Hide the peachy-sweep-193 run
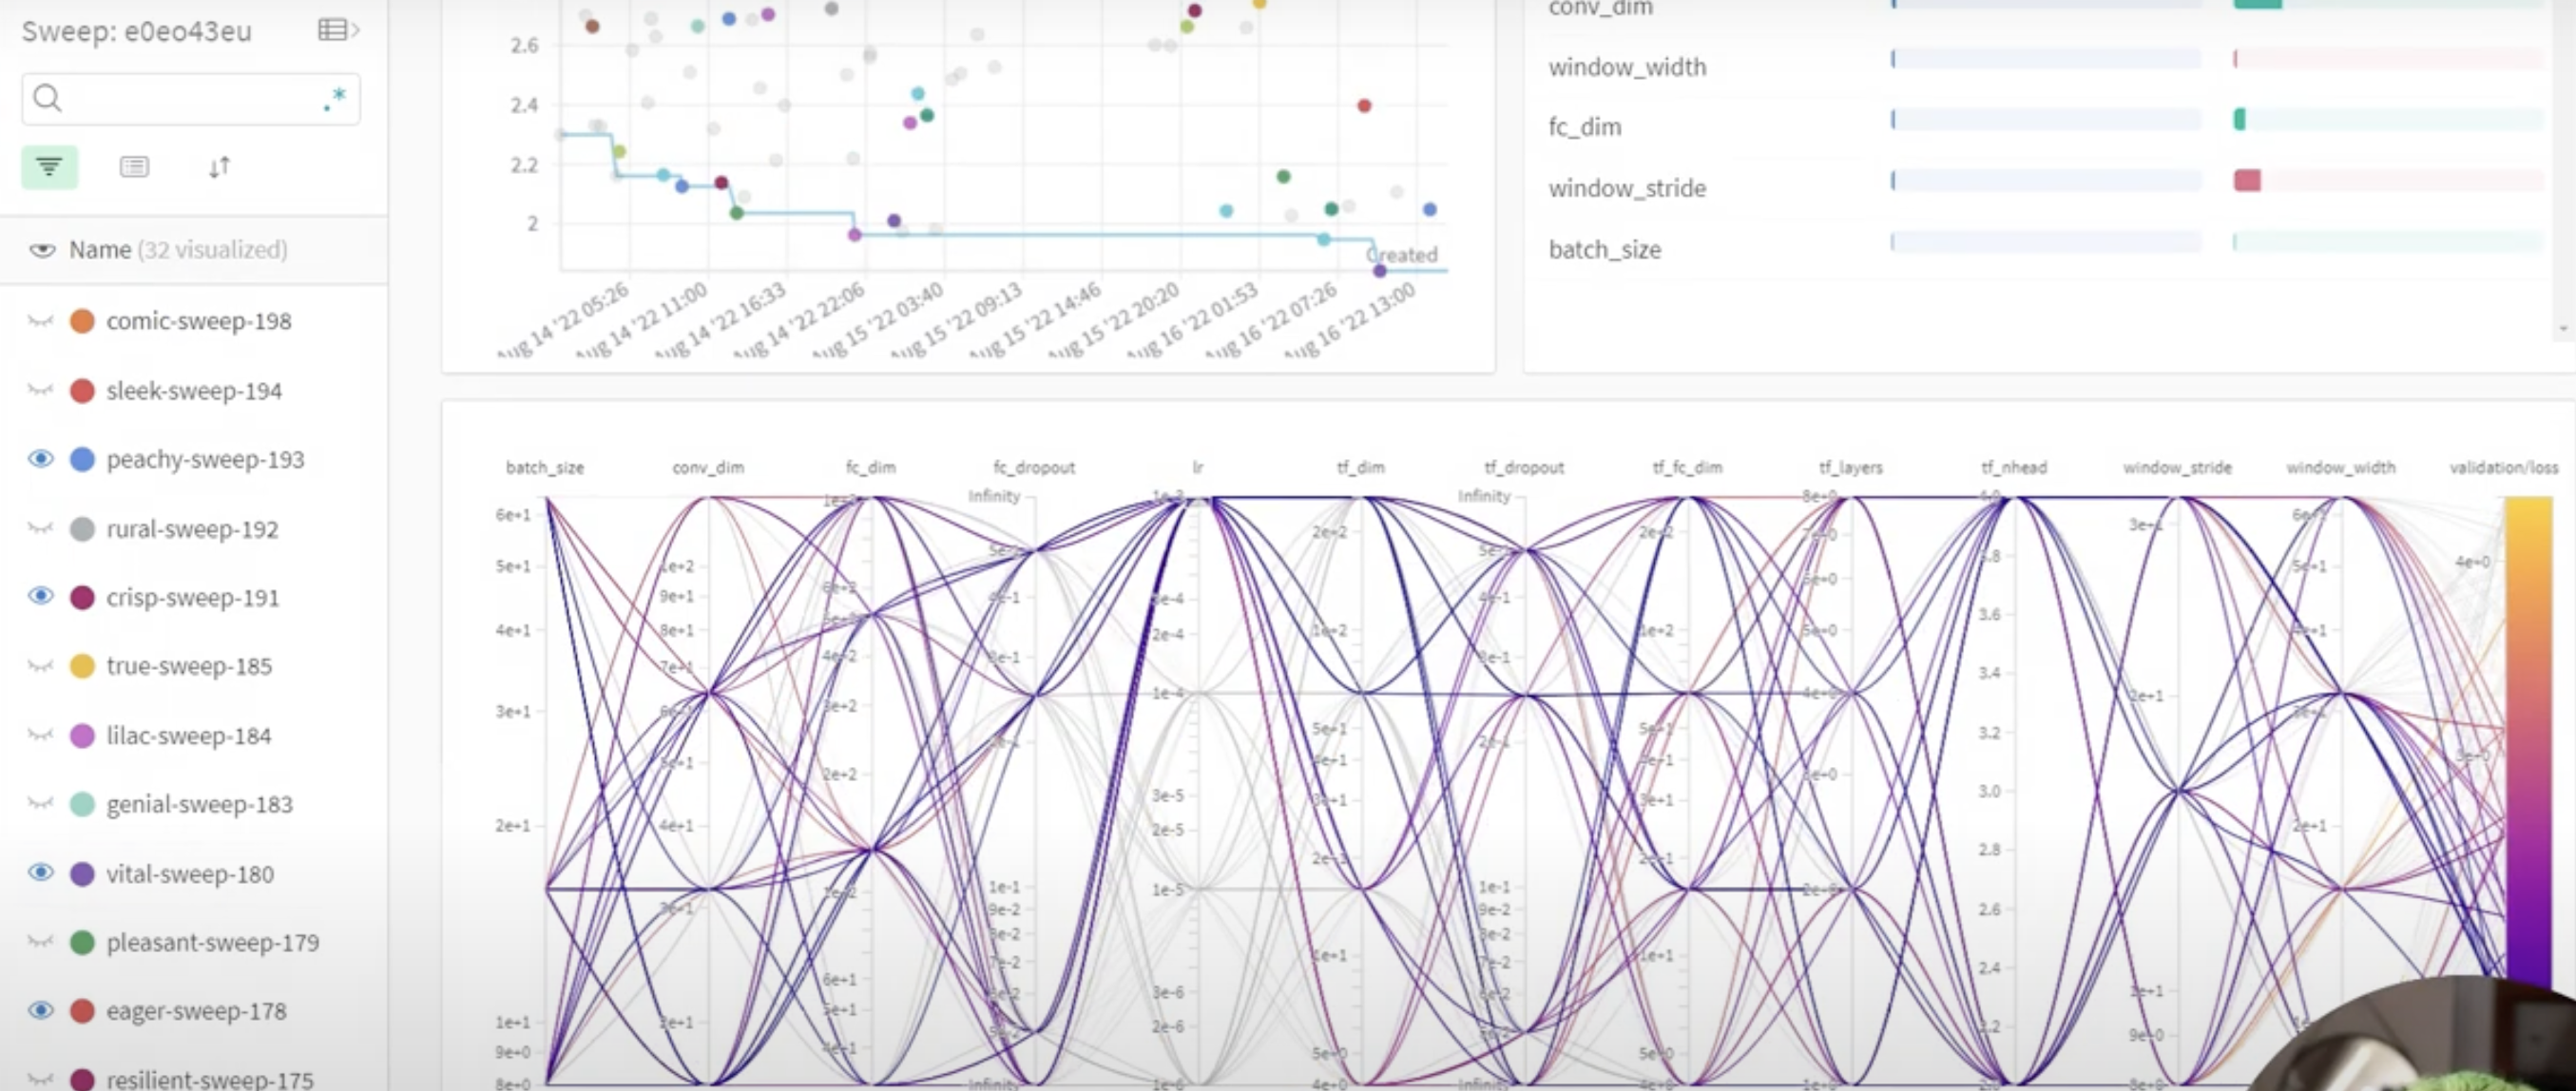Screen dimensions: 2576x1091 coord(40,459)
